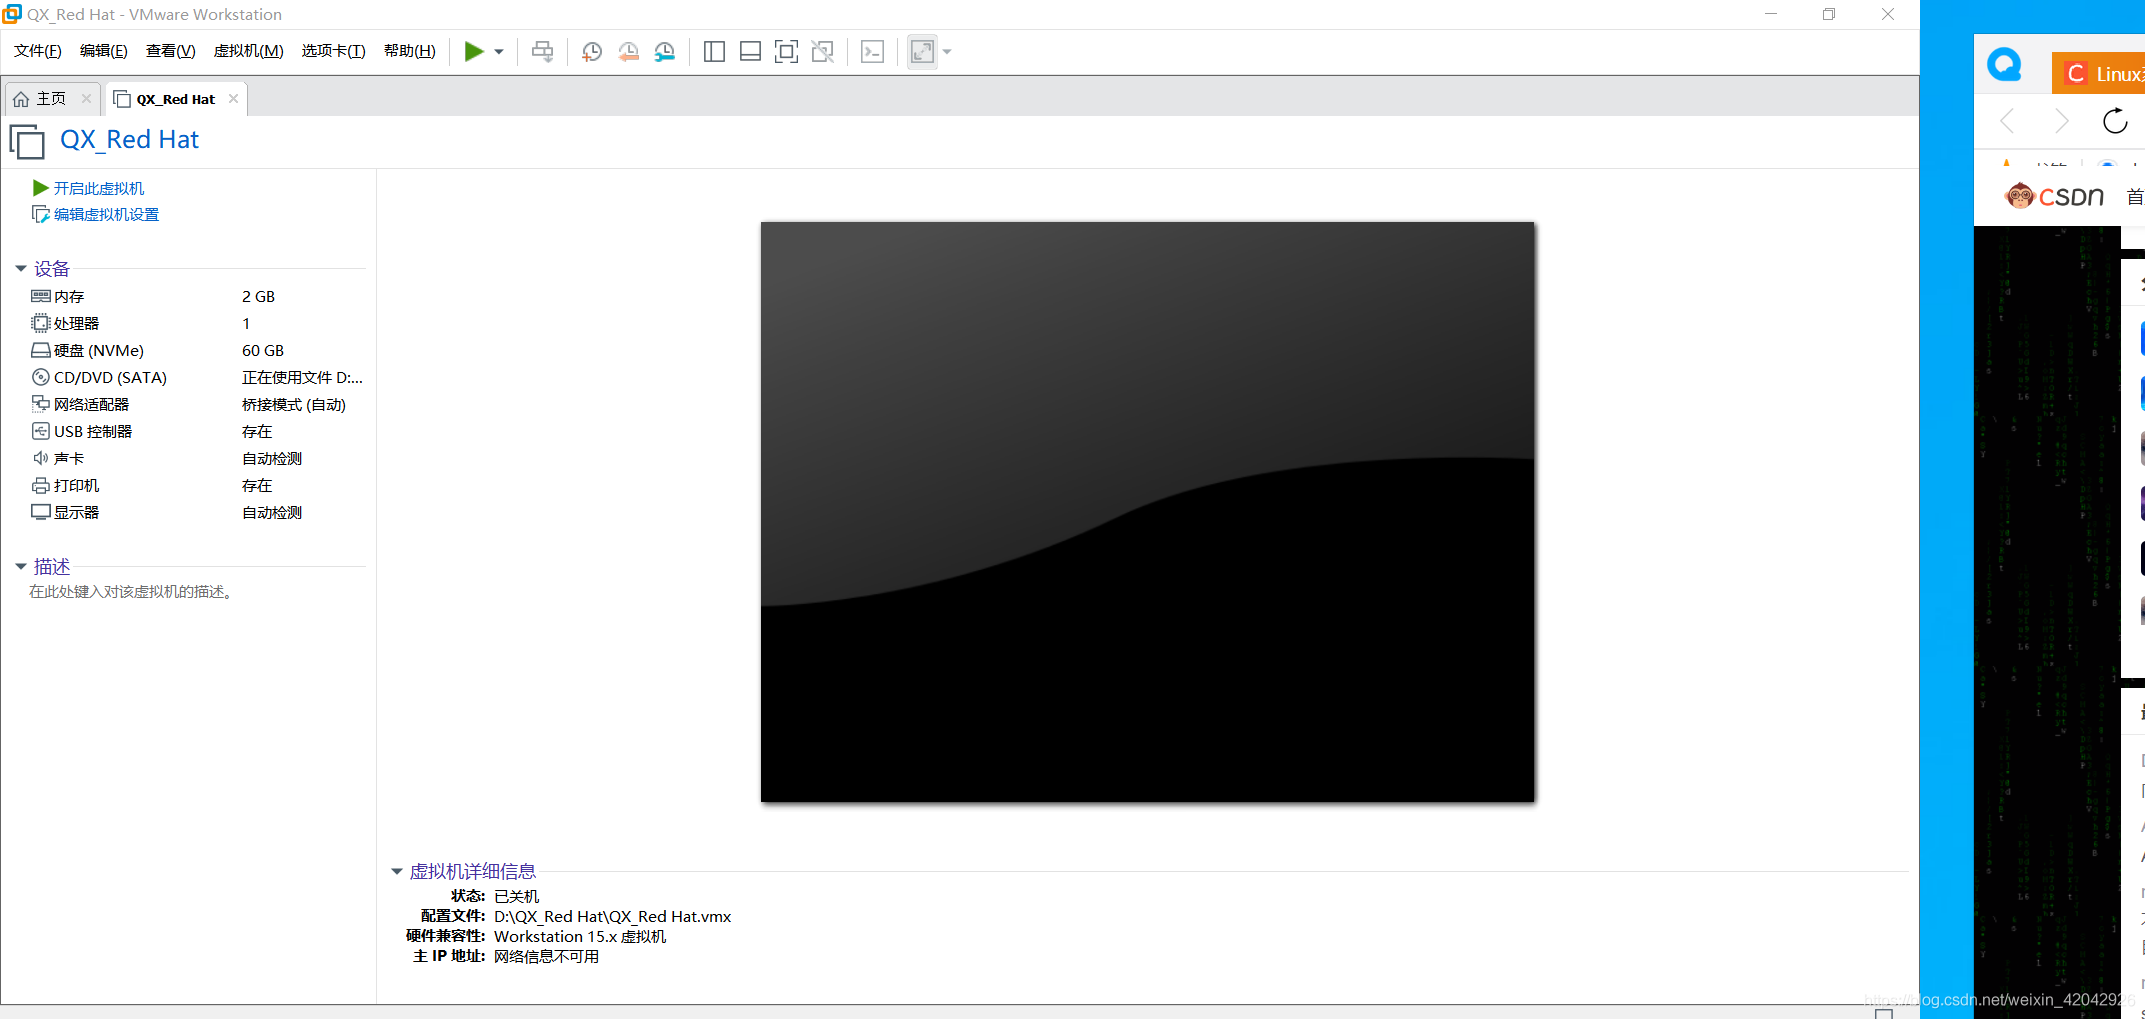Toggle the library sidebar view icon
The image size is (2145, 1019).
(714, 52)
